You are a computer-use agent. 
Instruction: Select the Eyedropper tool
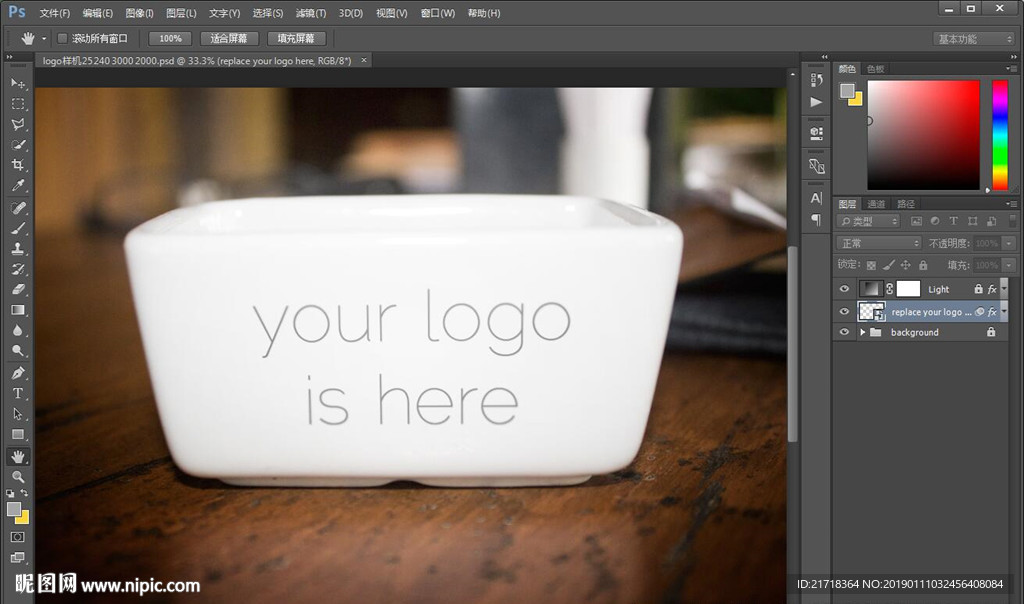click(x=18, y=186)
